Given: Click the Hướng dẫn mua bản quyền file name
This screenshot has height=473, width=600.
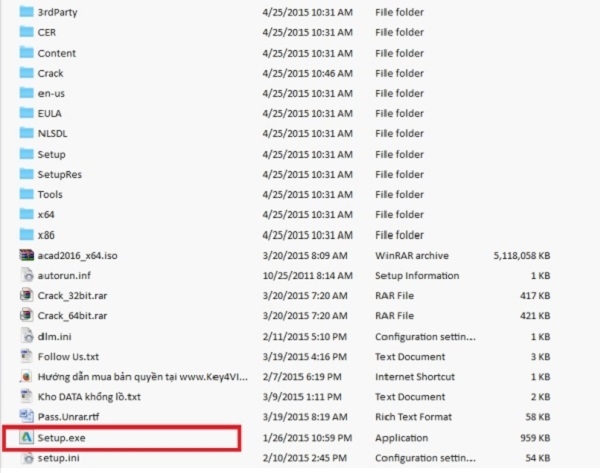Looking at the screenshot, I should pos(143,377).
